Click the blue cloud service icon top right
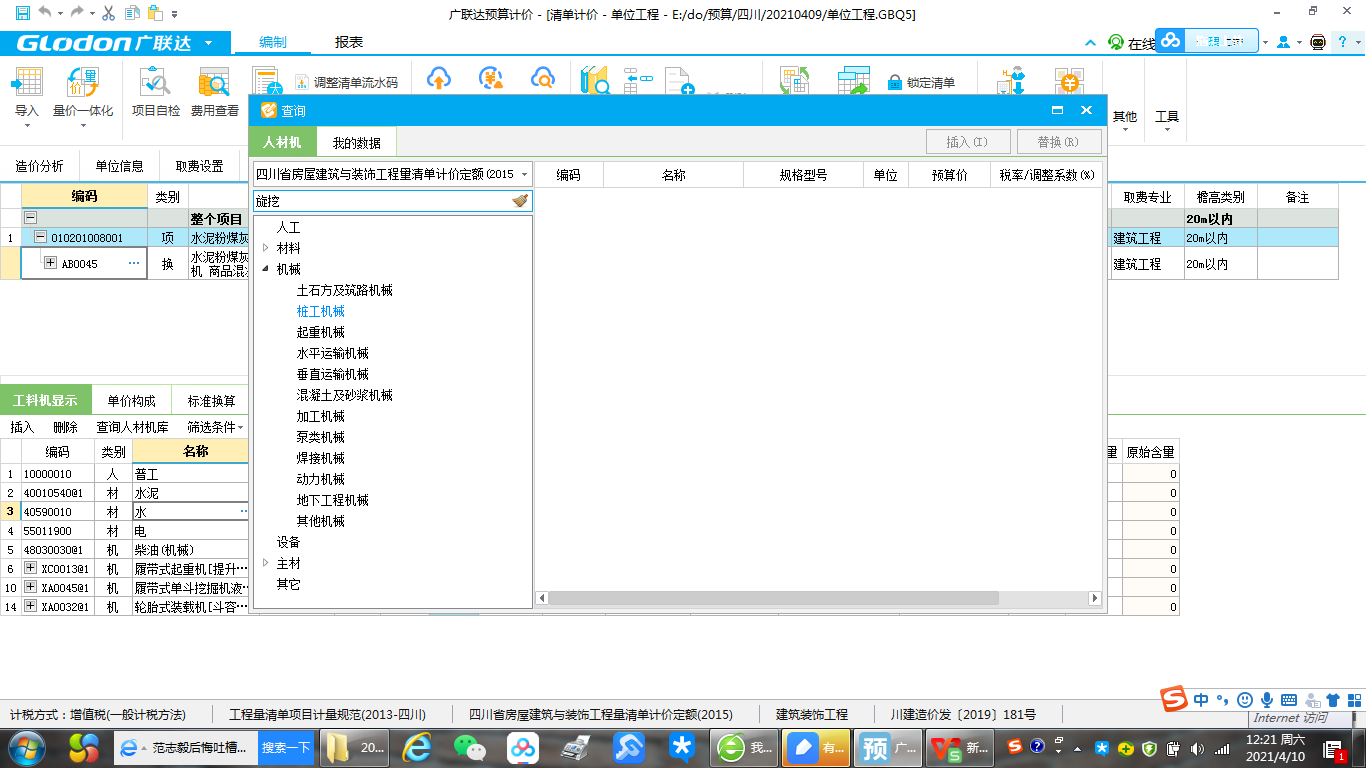 point(1171,42)
